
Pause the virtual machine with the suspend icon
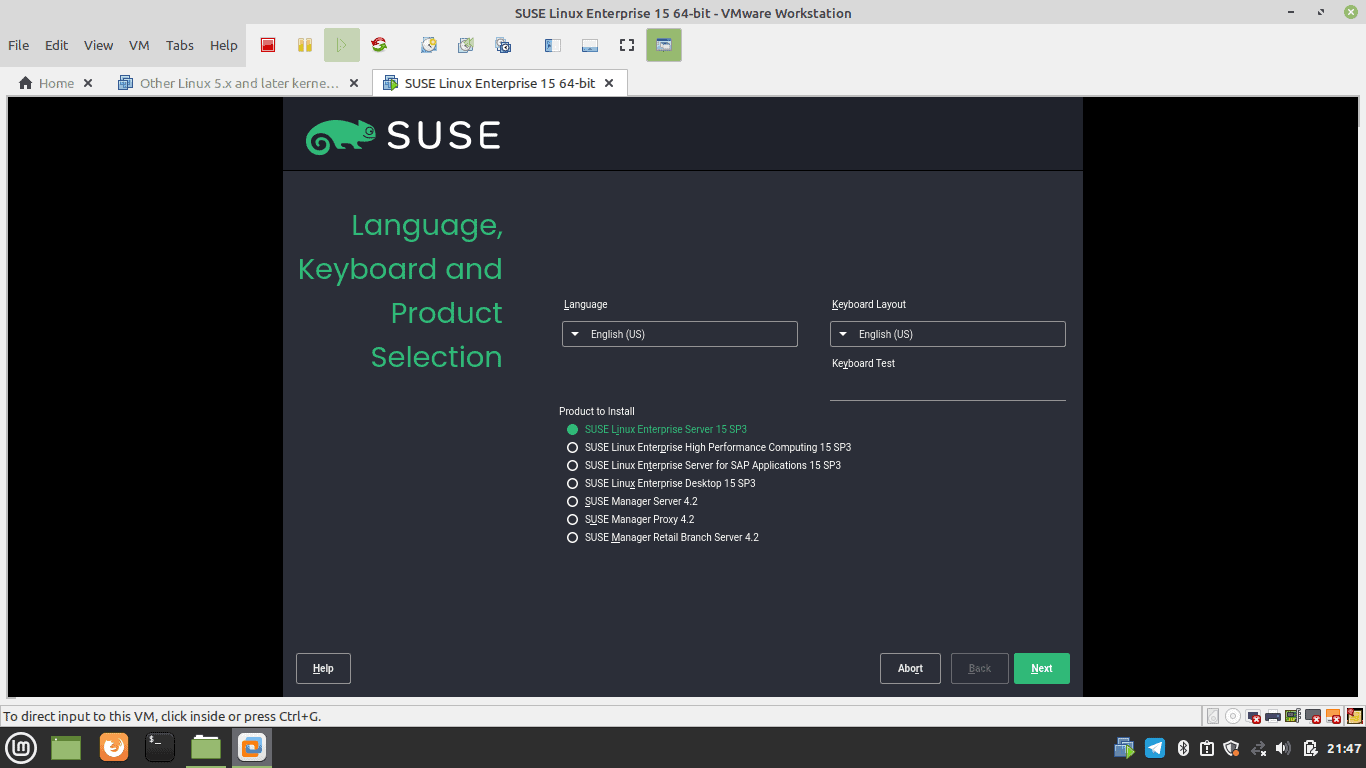(x=305, y=45)
